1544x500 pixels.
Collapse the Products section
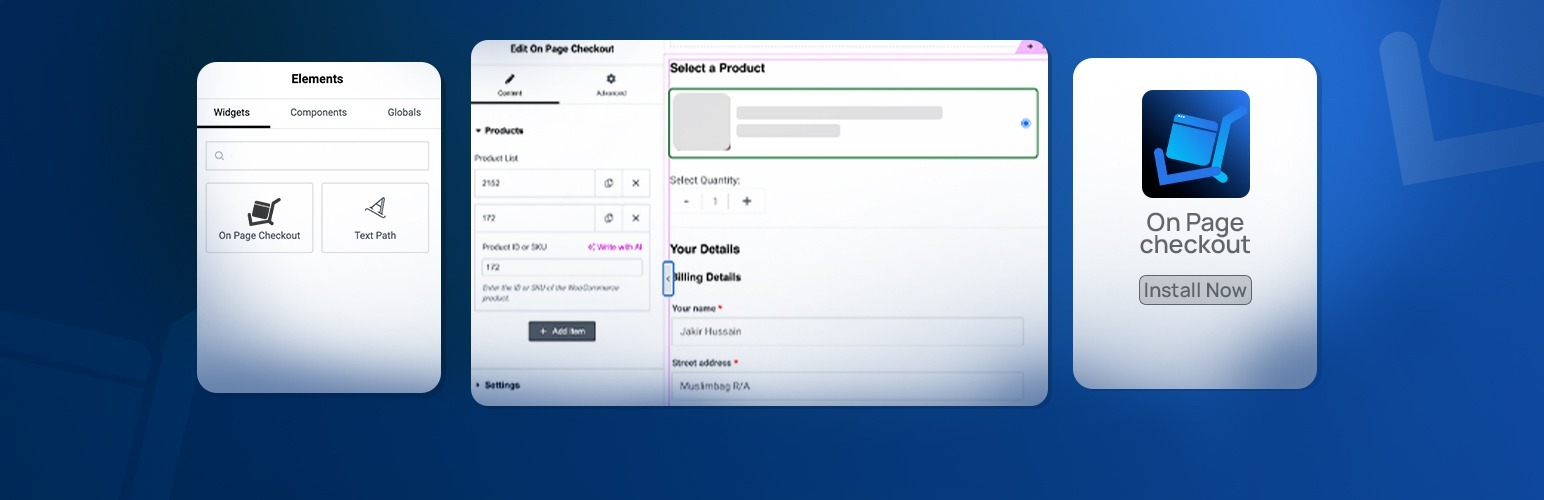point(500,131)
